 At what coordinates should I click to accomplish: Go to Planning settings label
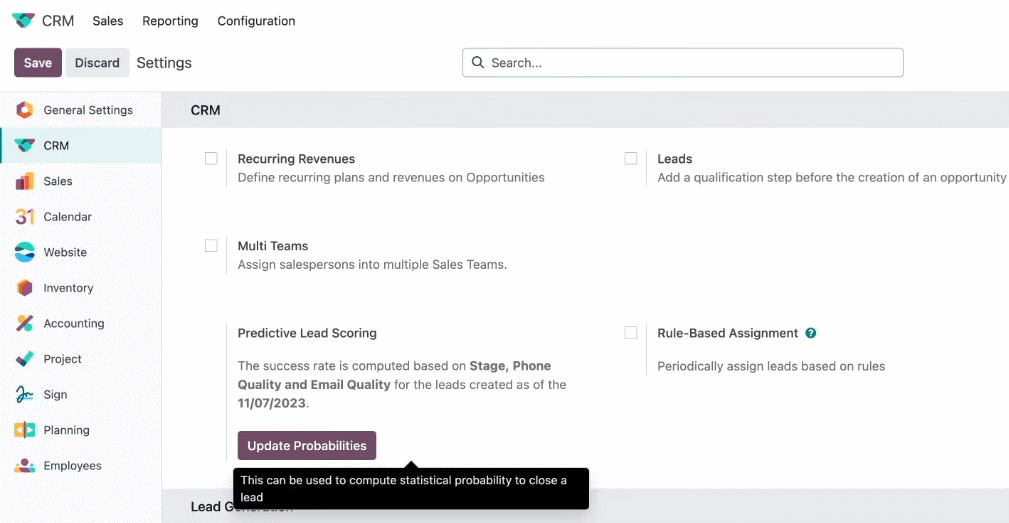click(66, 430)
